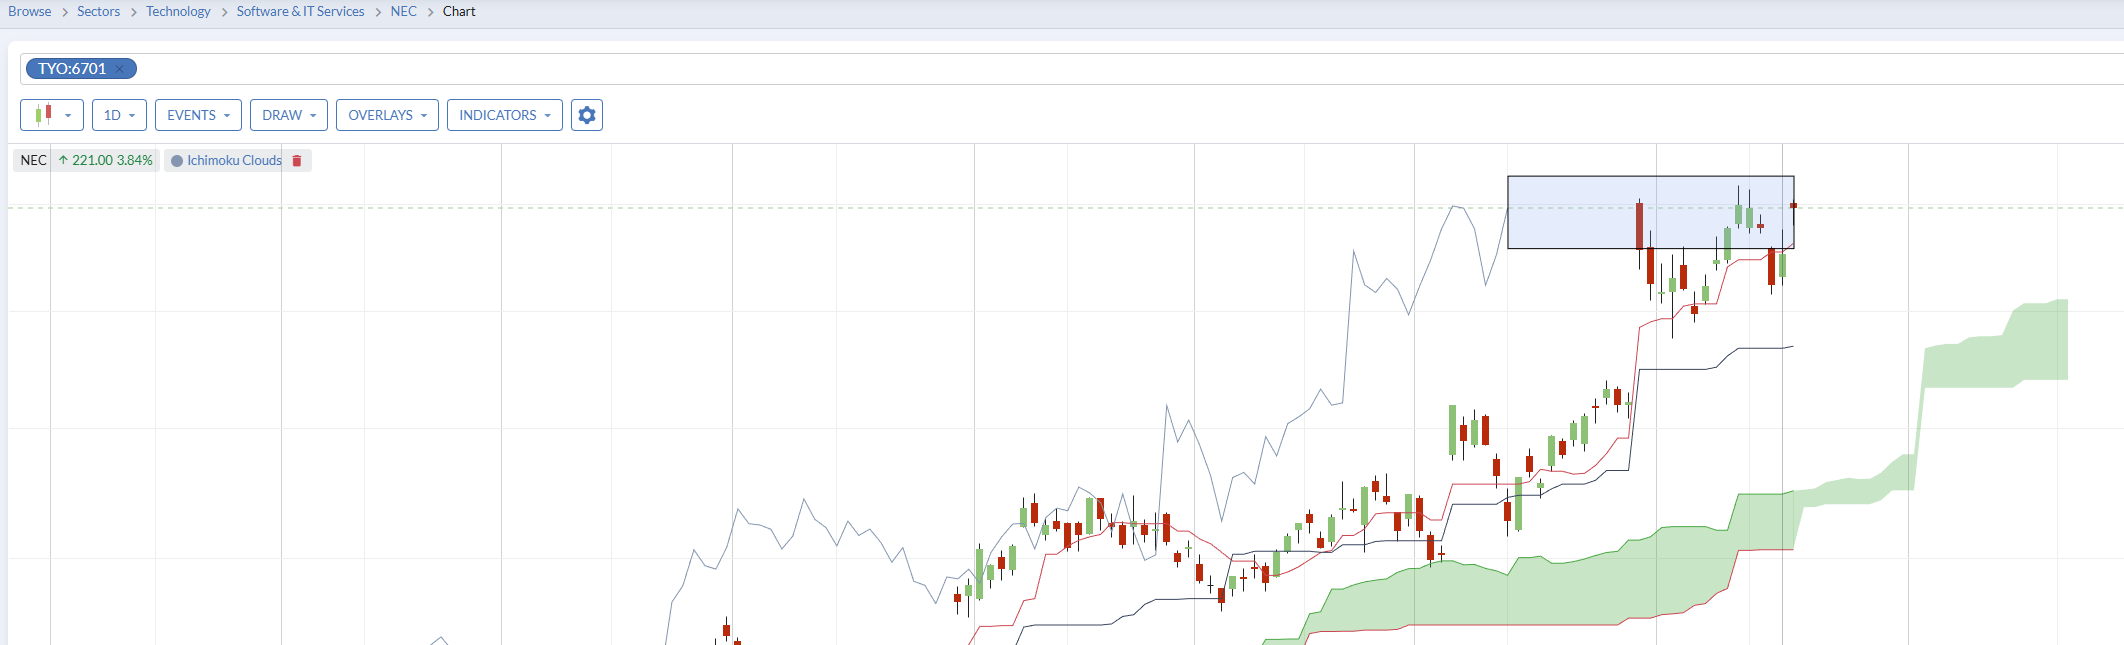
Task: Open the candlestick chart type selector
Action: tap(52, 115)
